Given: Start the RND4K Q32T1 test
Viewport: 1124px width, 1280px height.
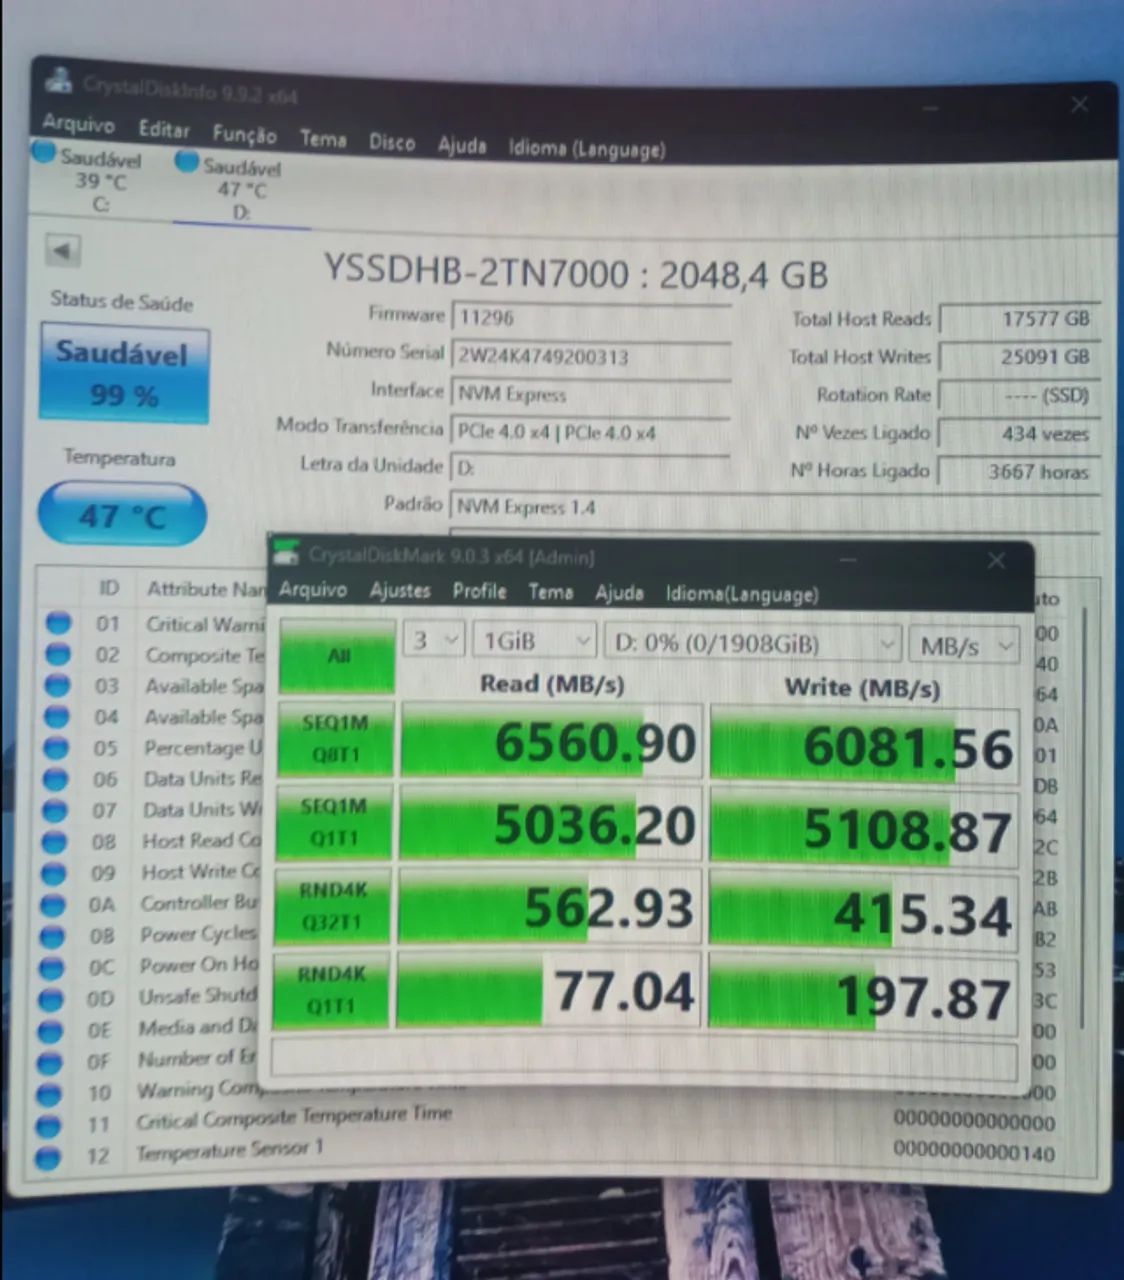Looking at the screenshot, I should click(x=332, y=906).
